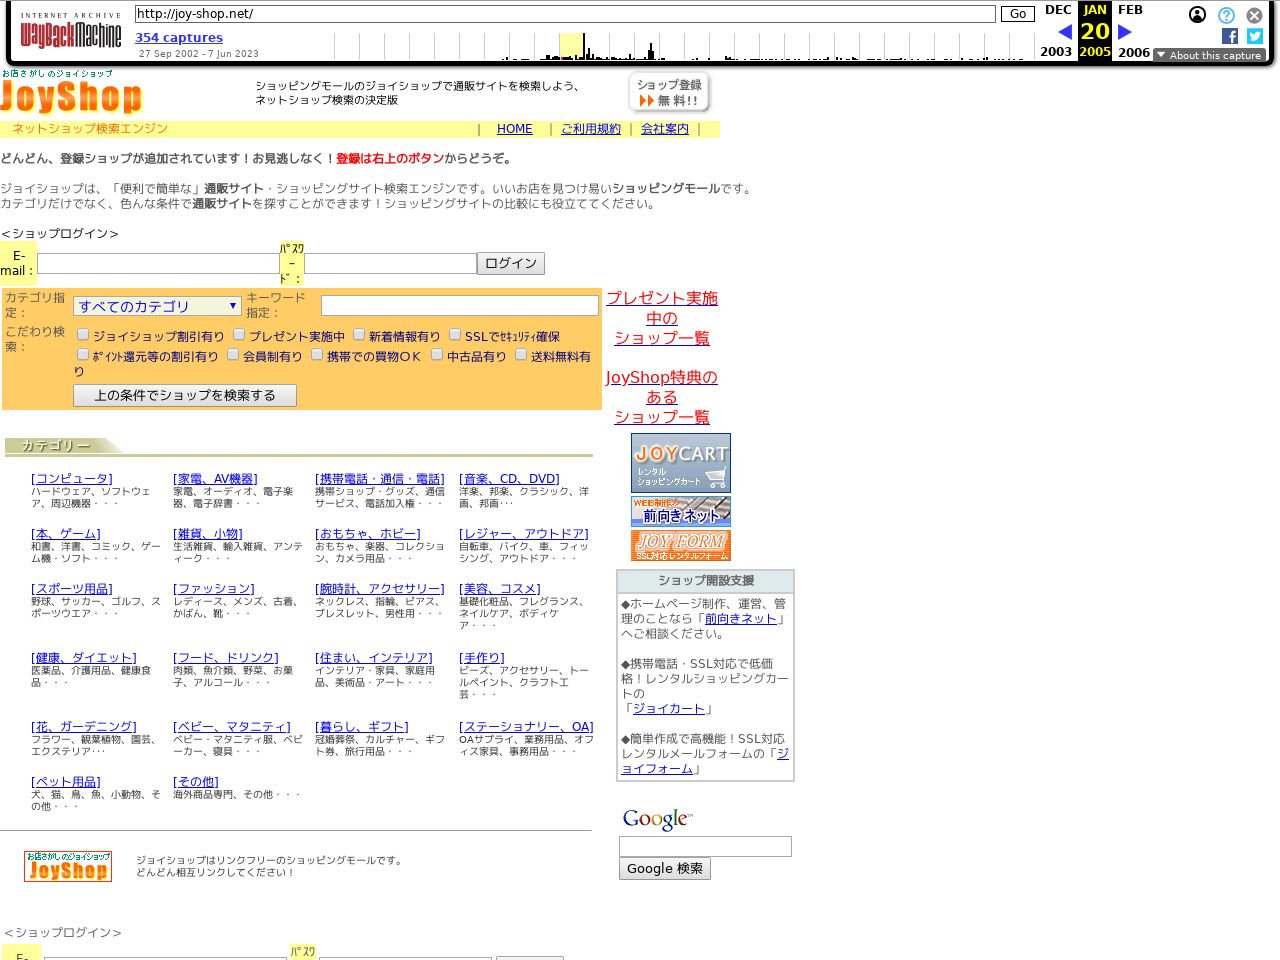Image resolution: width=1280 pixels, height=960 pixels.
Task: Open the Wayback user account icon
Action: [x=1197, y=15]
